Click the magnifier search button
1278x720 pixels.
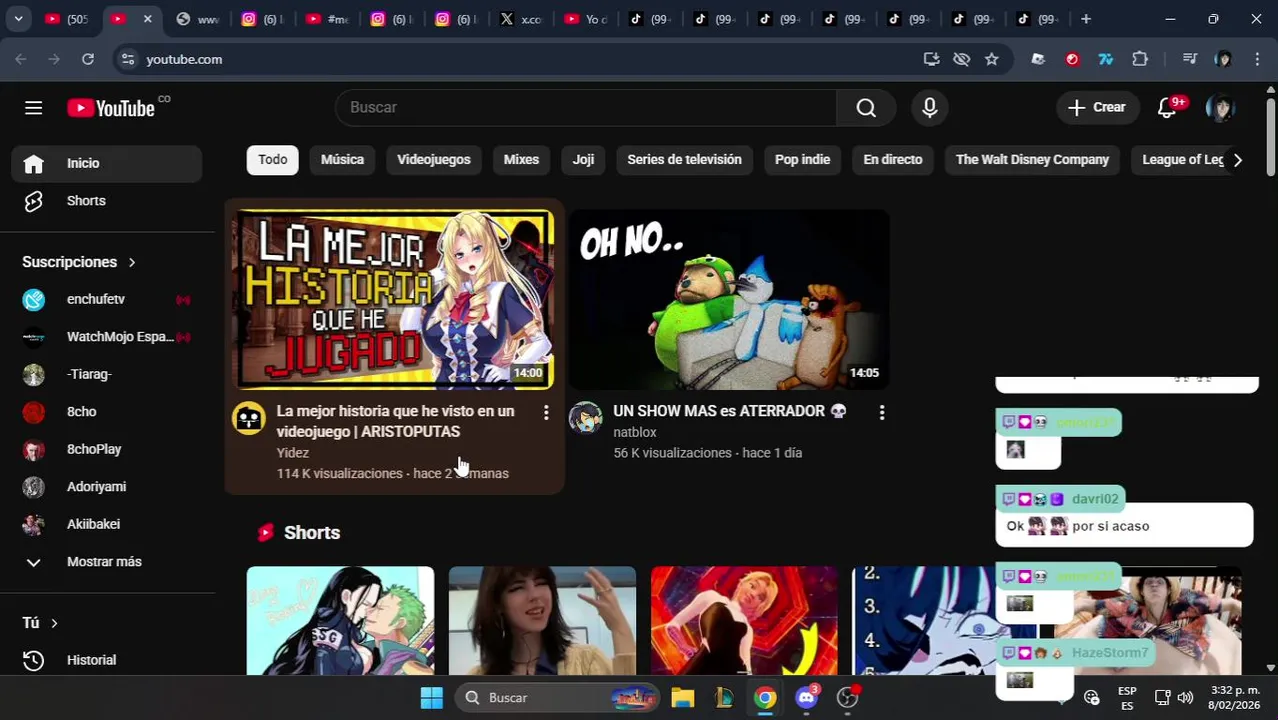click(x=866, y=108)
